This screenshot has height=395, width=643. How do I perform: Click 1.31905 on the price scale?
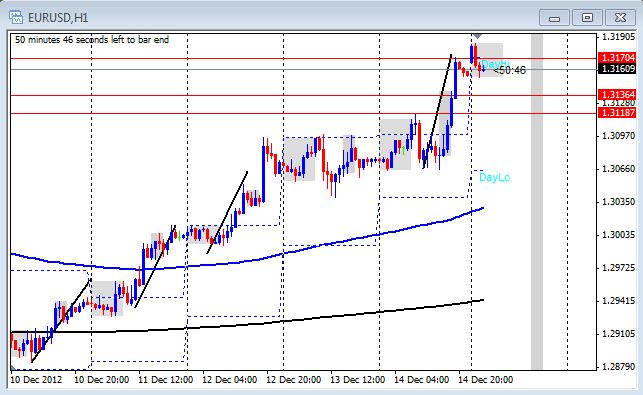point(618,37)
